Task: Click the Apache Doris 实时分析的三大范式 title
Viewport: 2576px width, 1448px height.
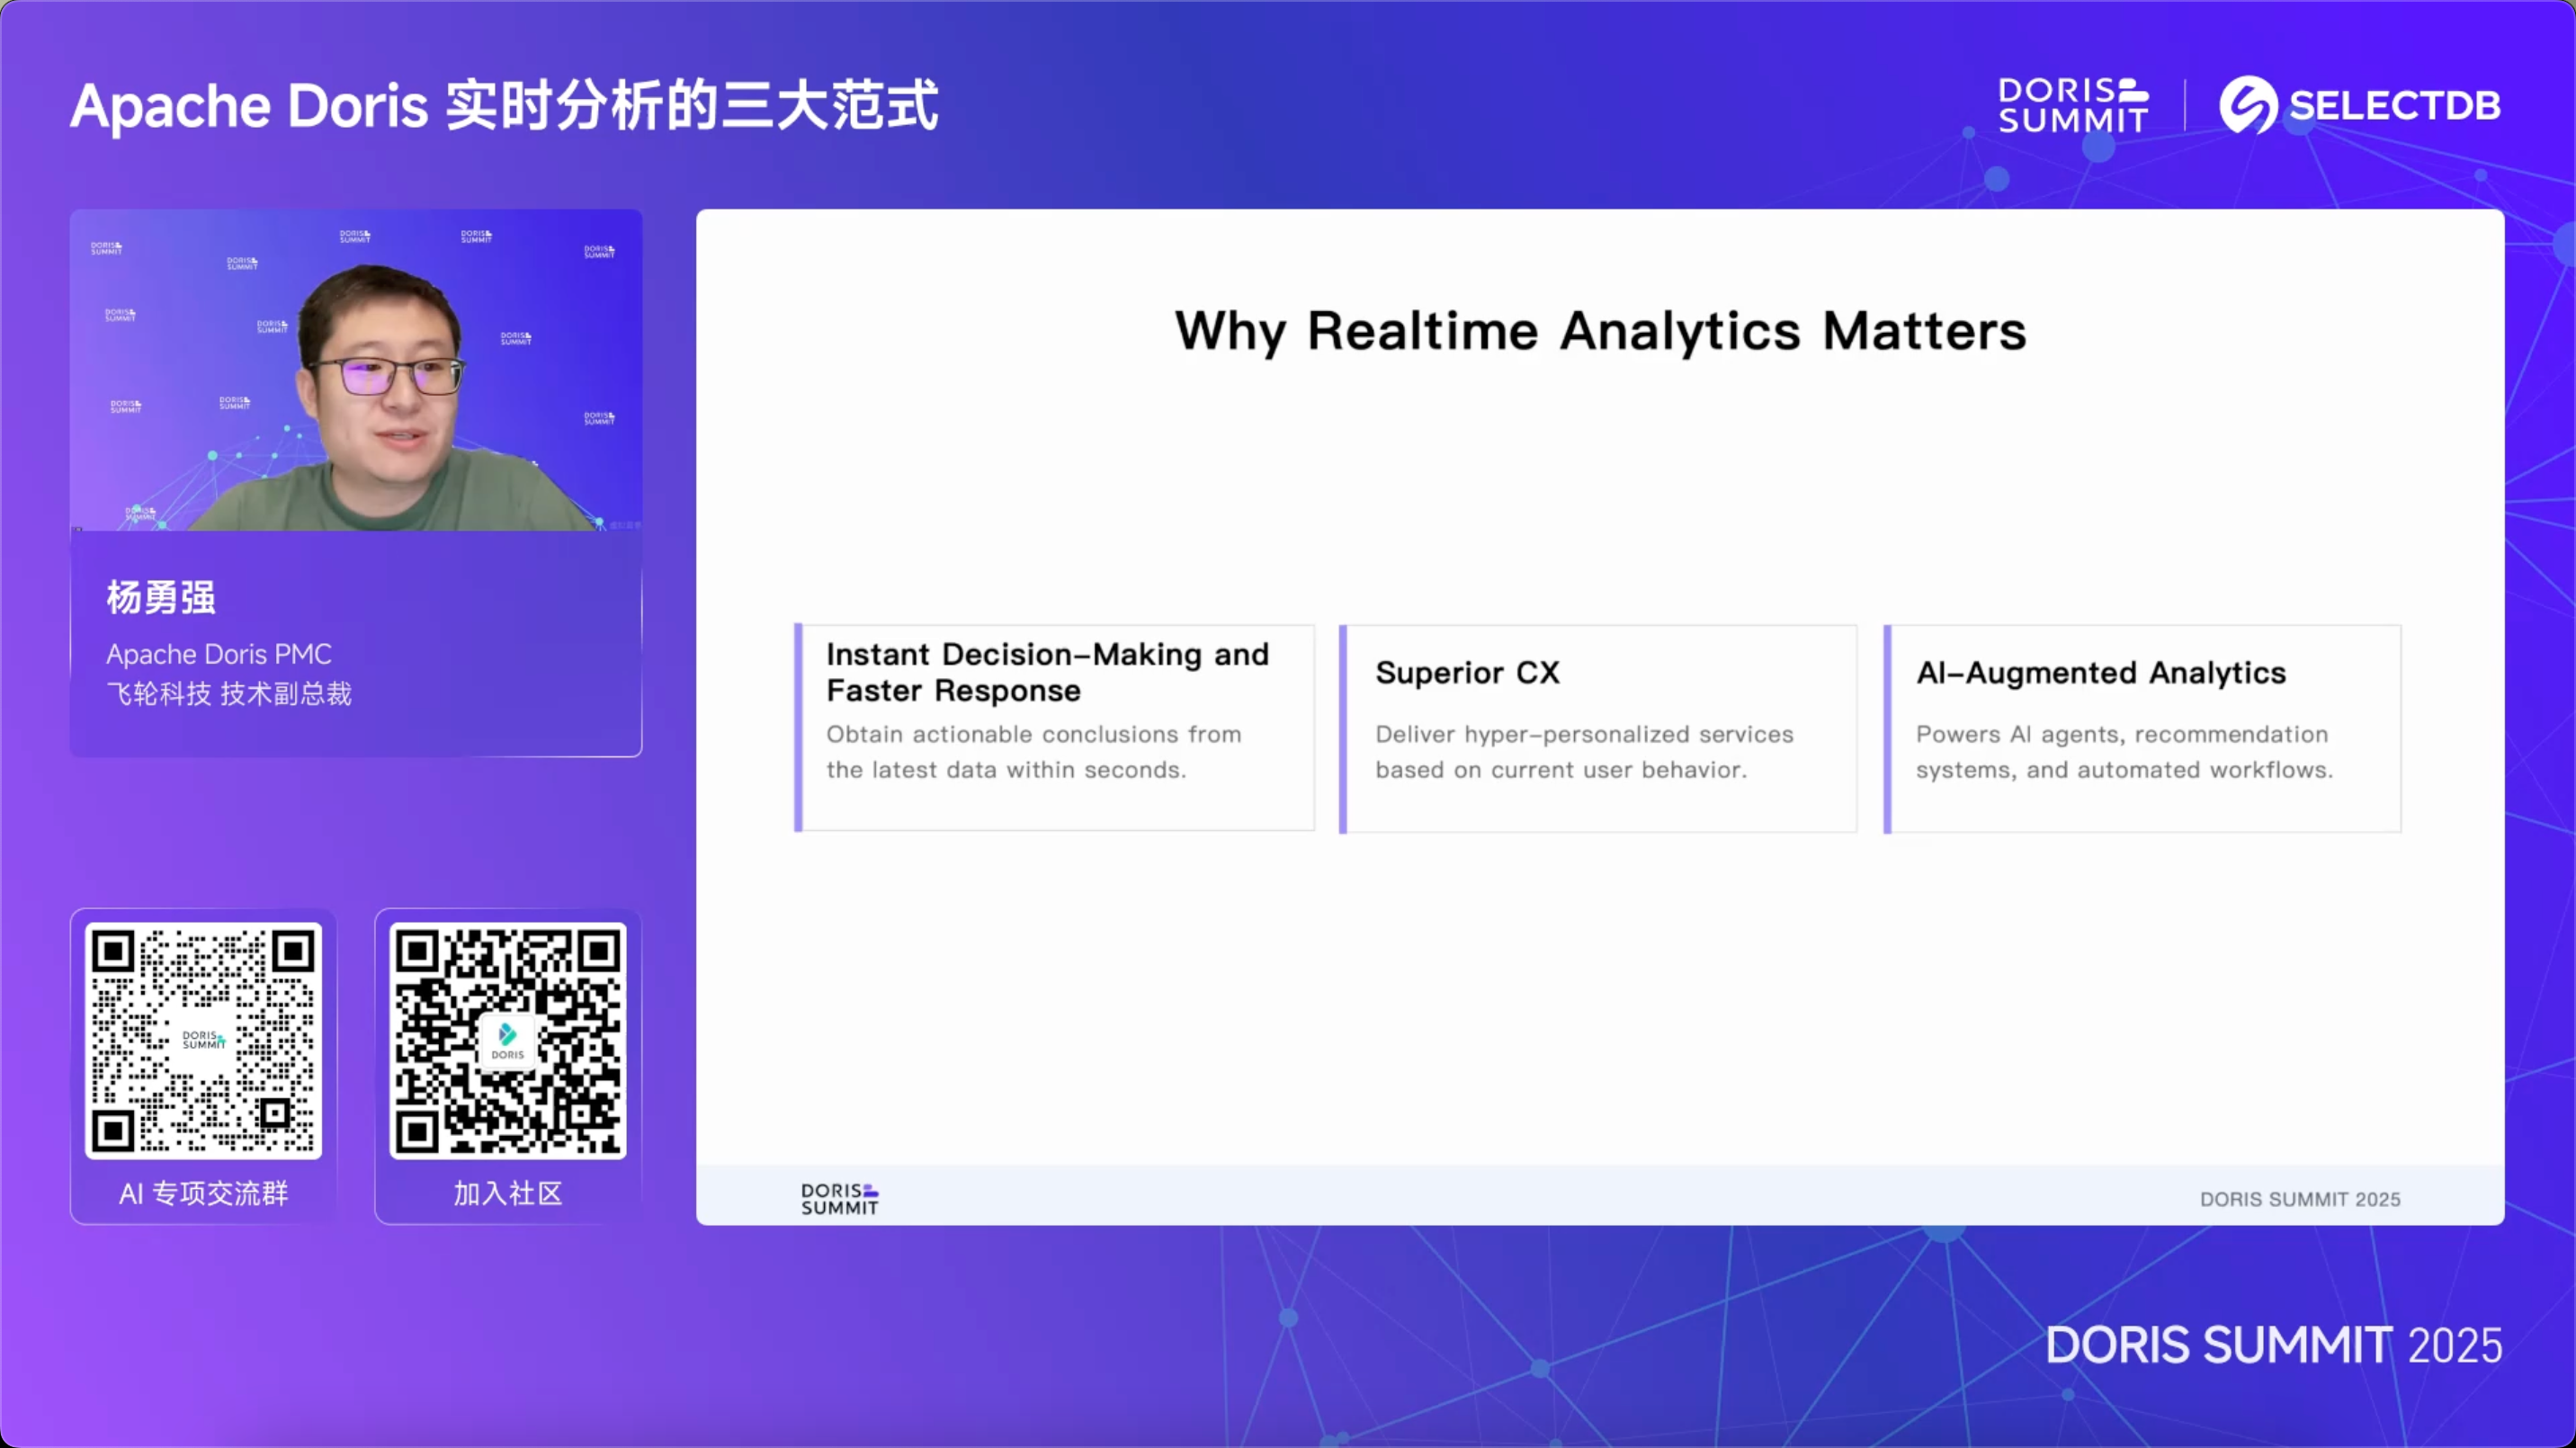Action: [504, 106]
